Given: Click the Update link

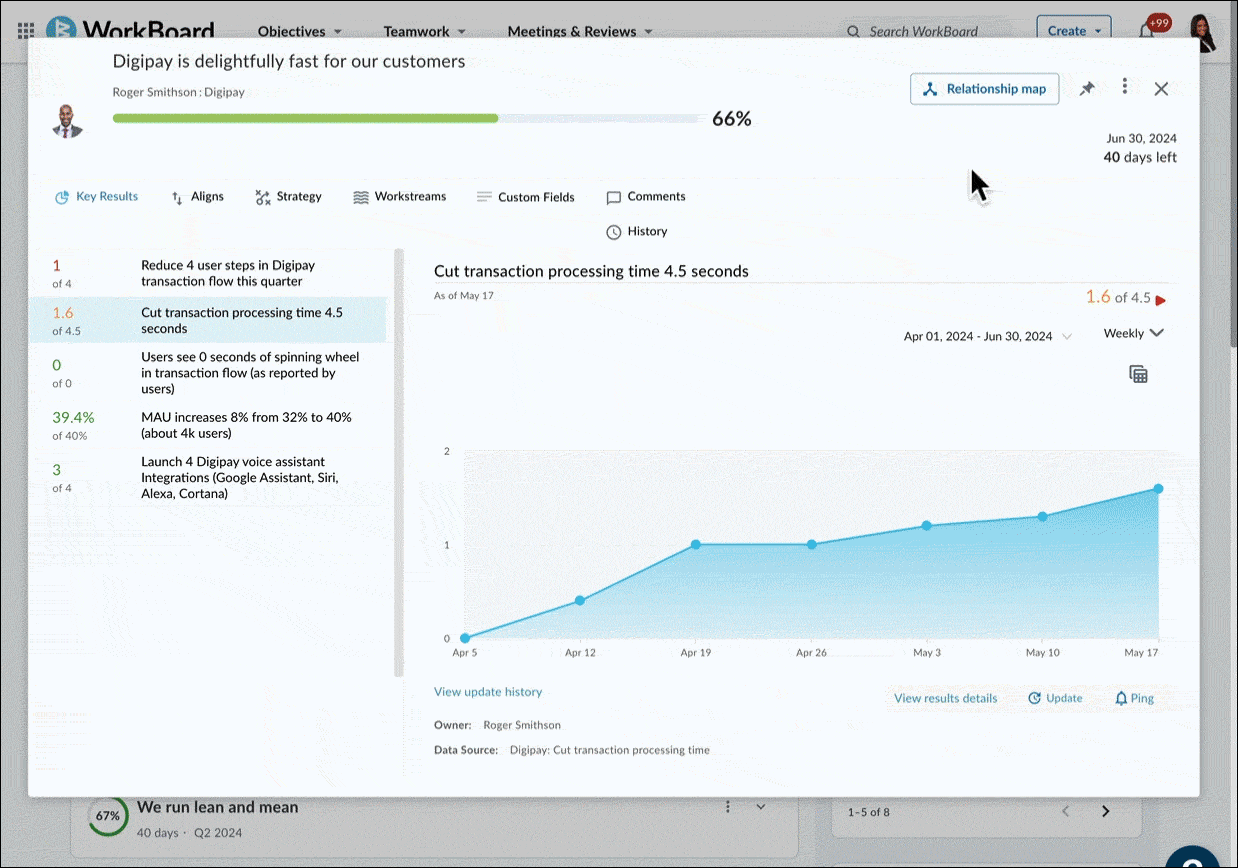Looking at the screenshot, I should click(x=1055, y=698).
